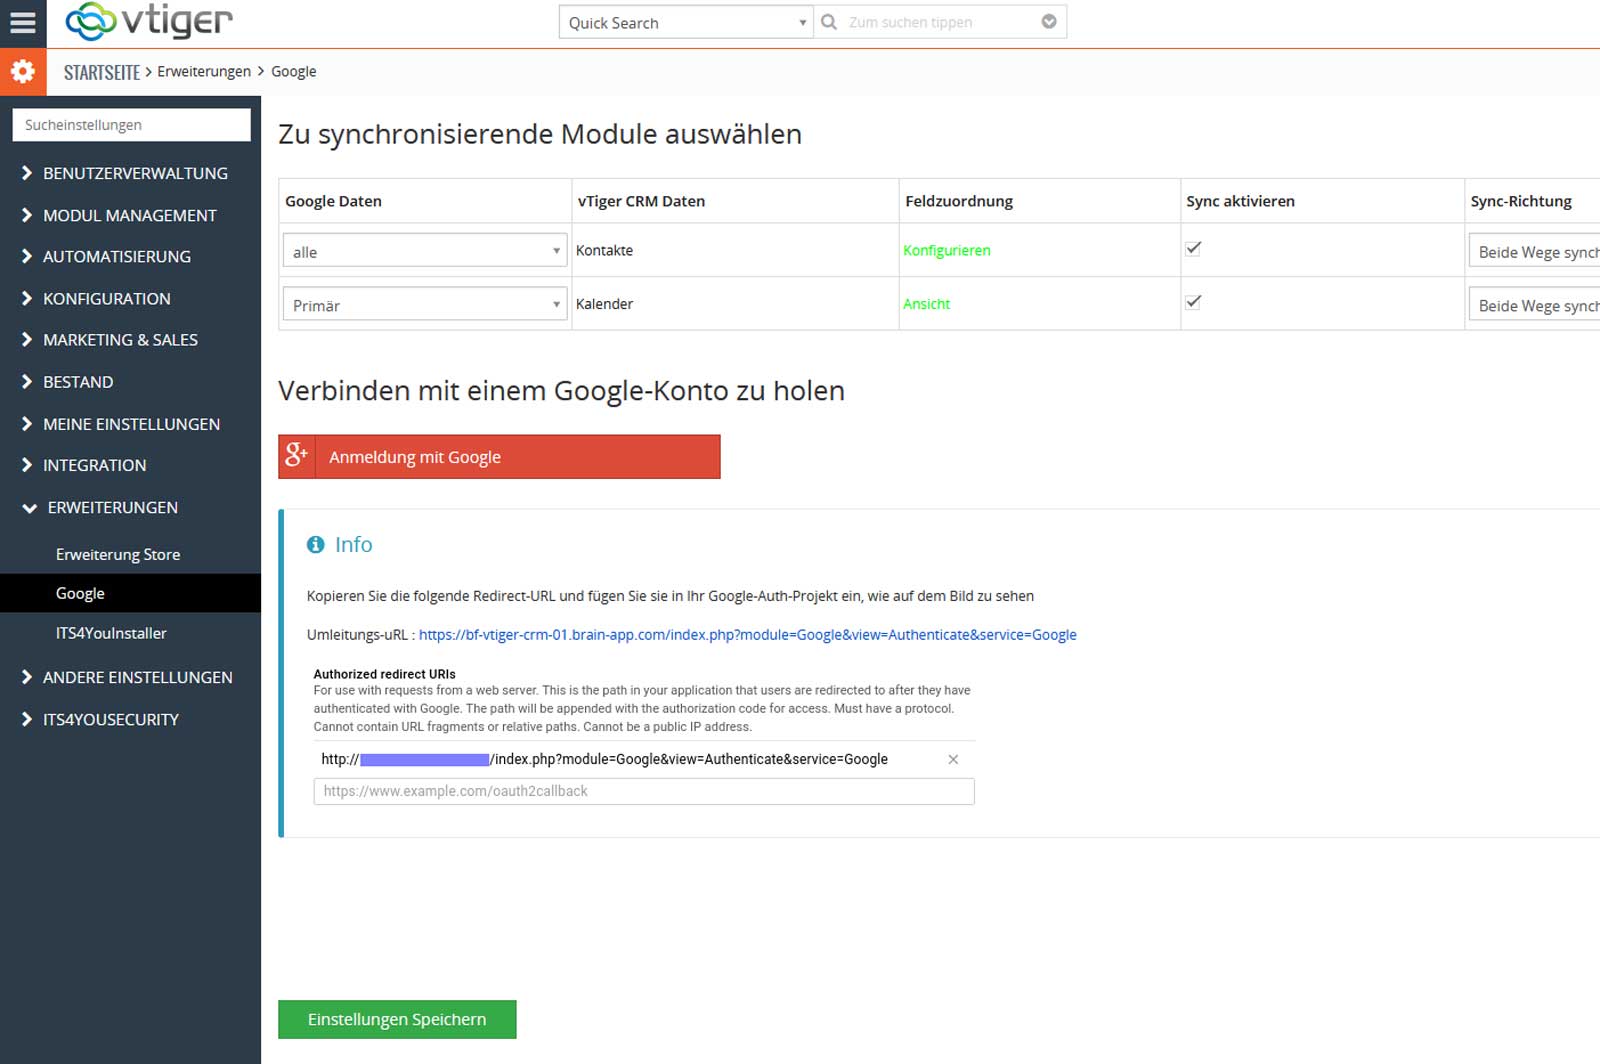This screenshot has height=1064, width=1600.
Task: Select Erweiterung Store in the sidebar
Action: [x=118, y=554]
